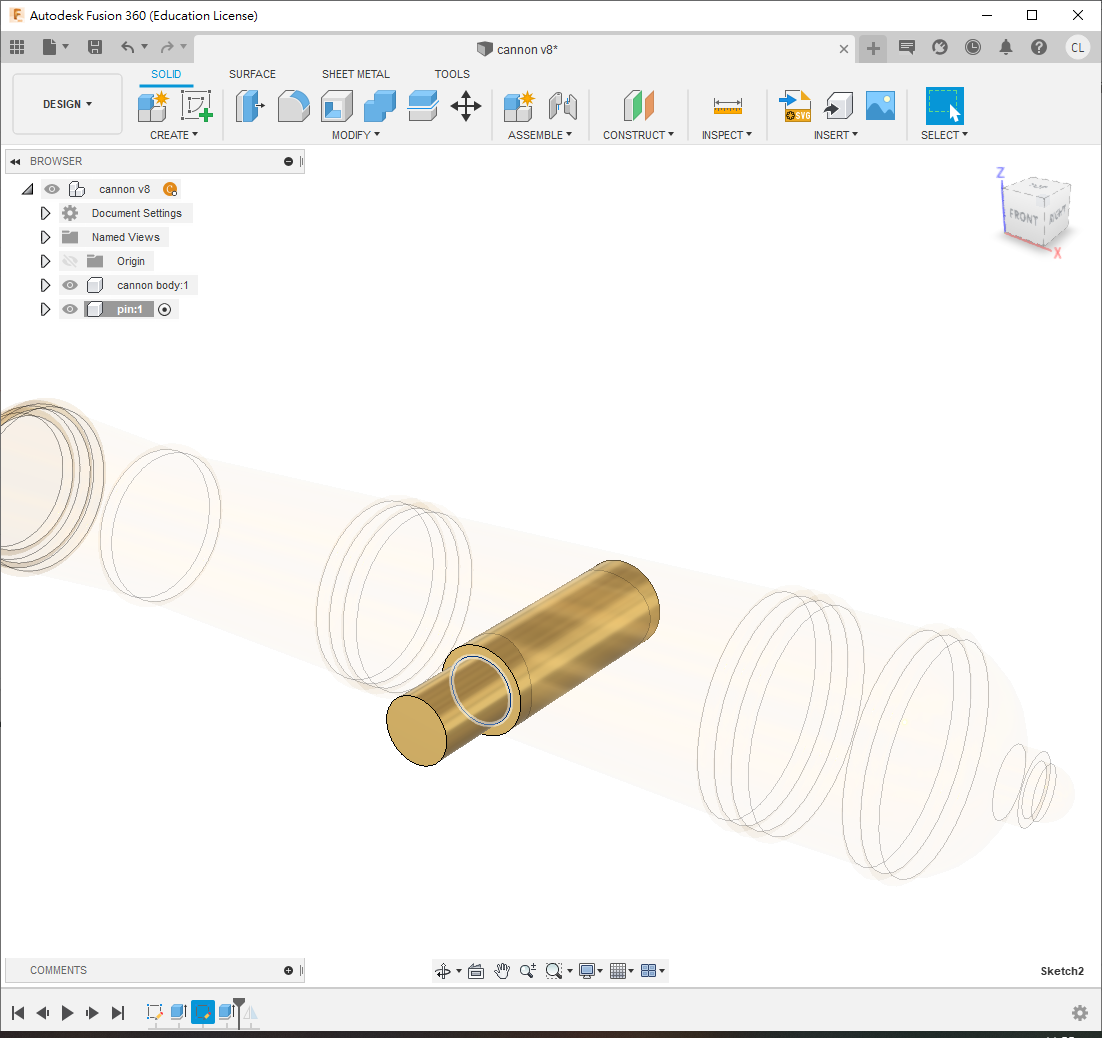
Task: Open the CONSTRUCT menu
Action: pos(638,135)
